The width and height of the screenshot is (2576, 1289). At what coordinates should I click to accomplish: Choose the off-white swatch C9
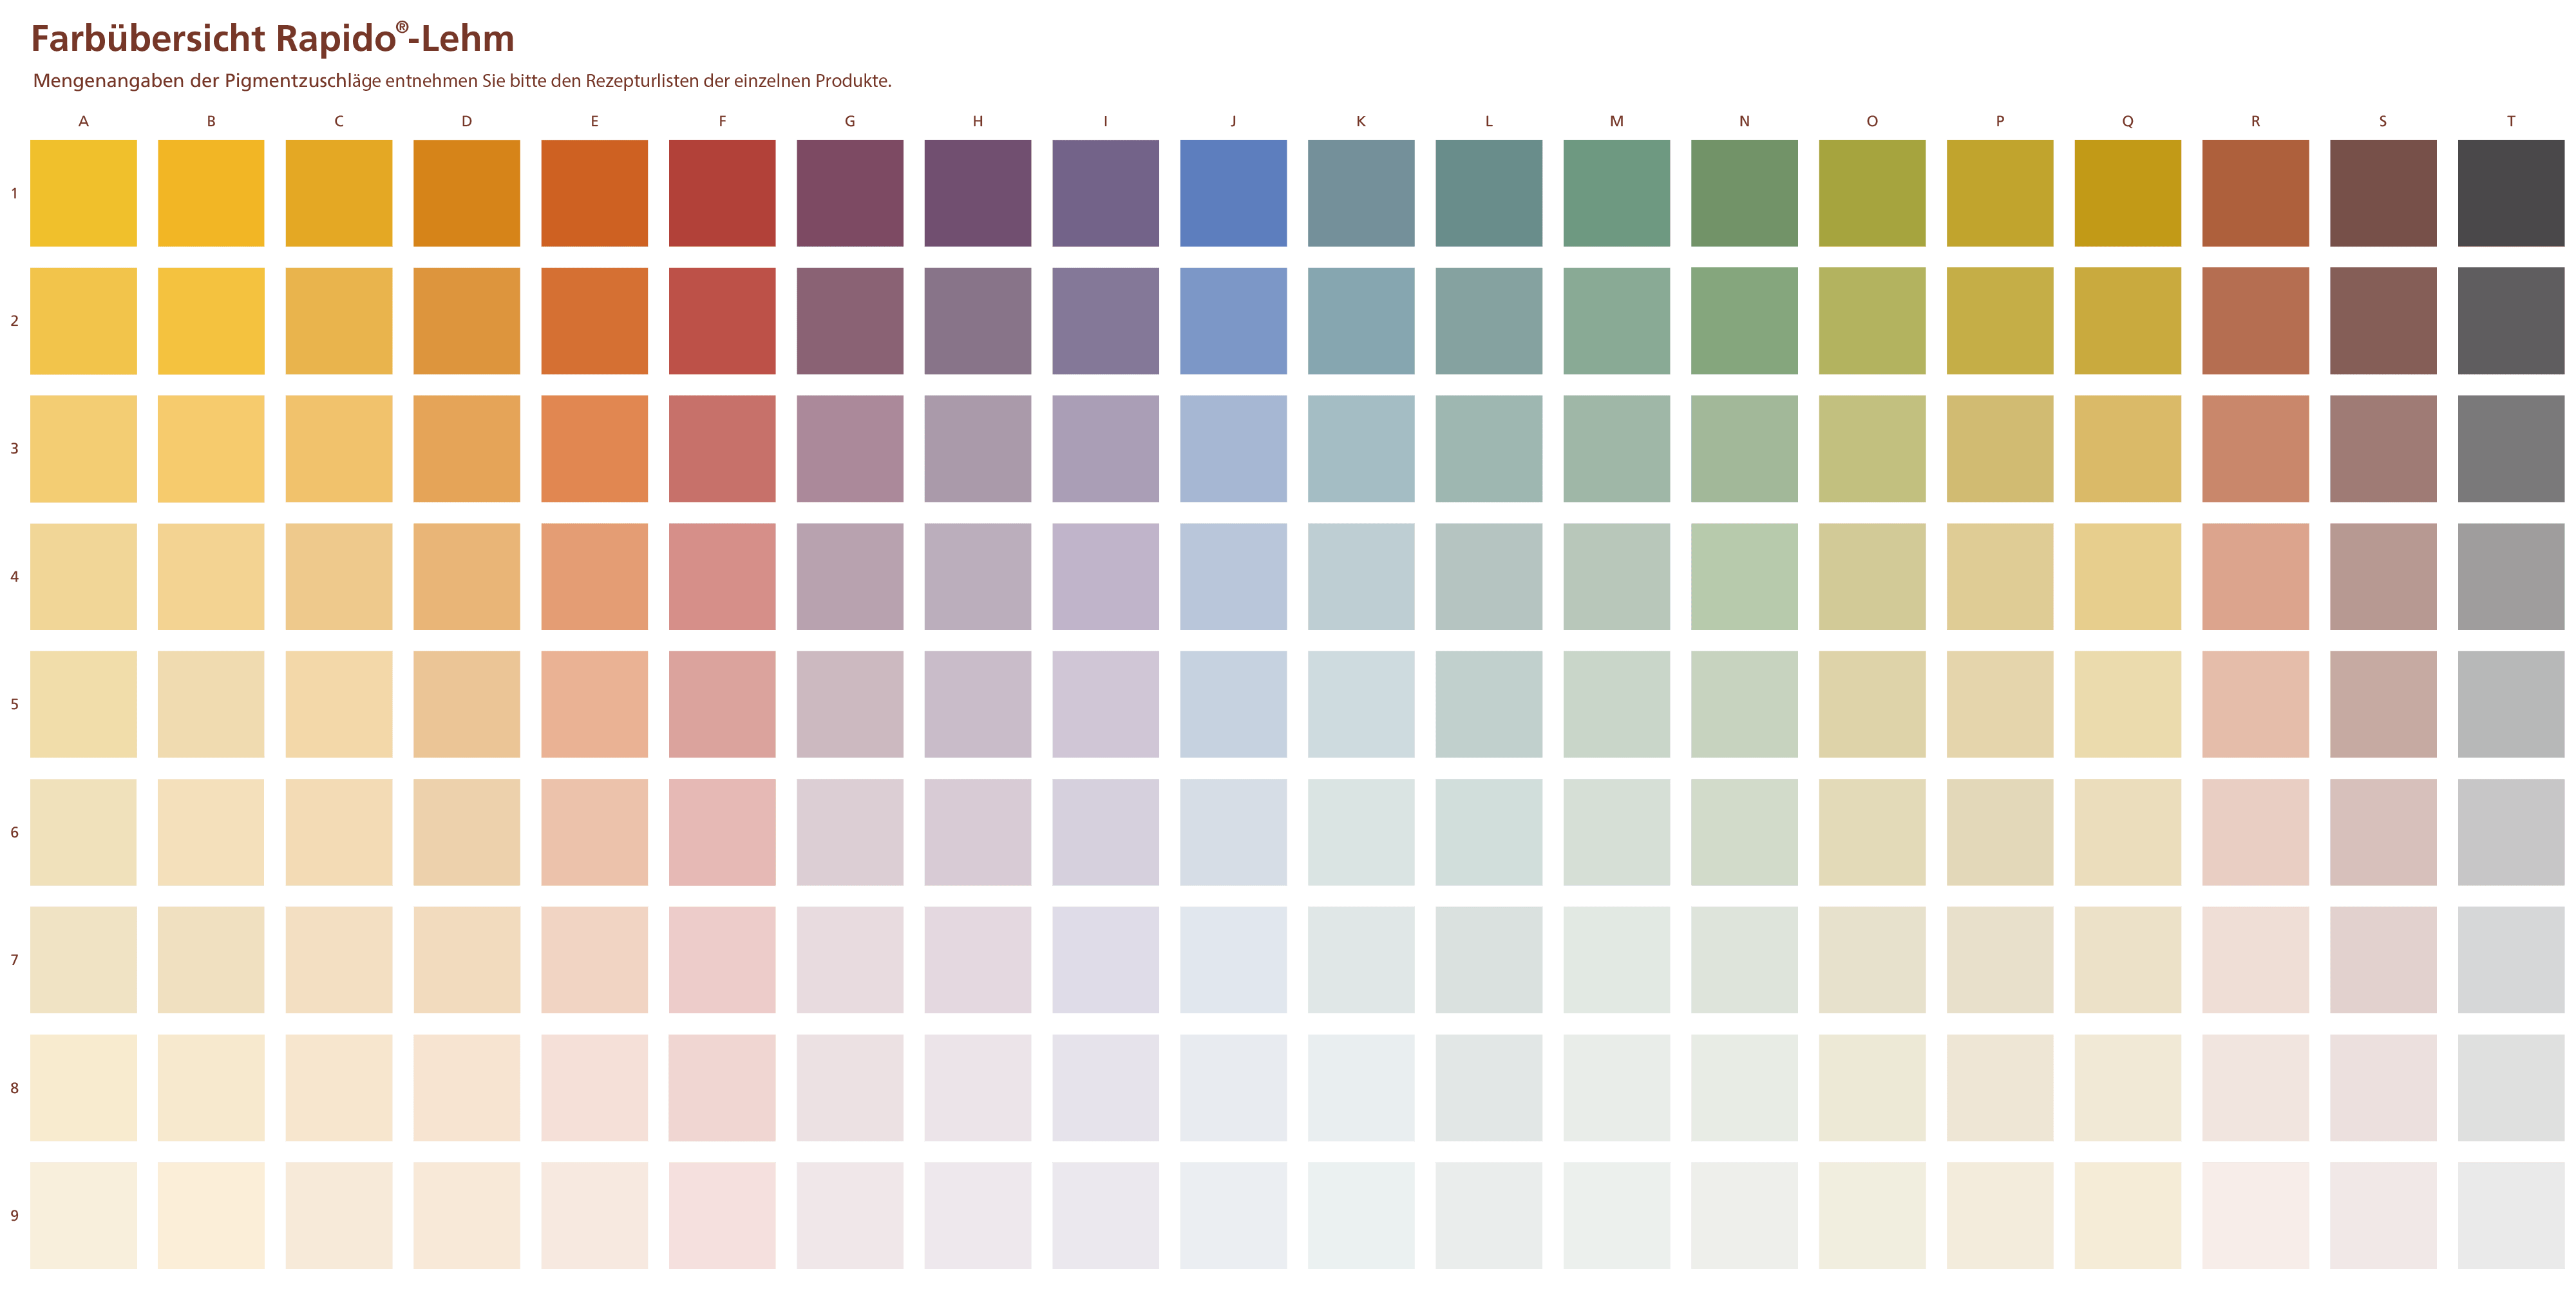pos(339,1216)
